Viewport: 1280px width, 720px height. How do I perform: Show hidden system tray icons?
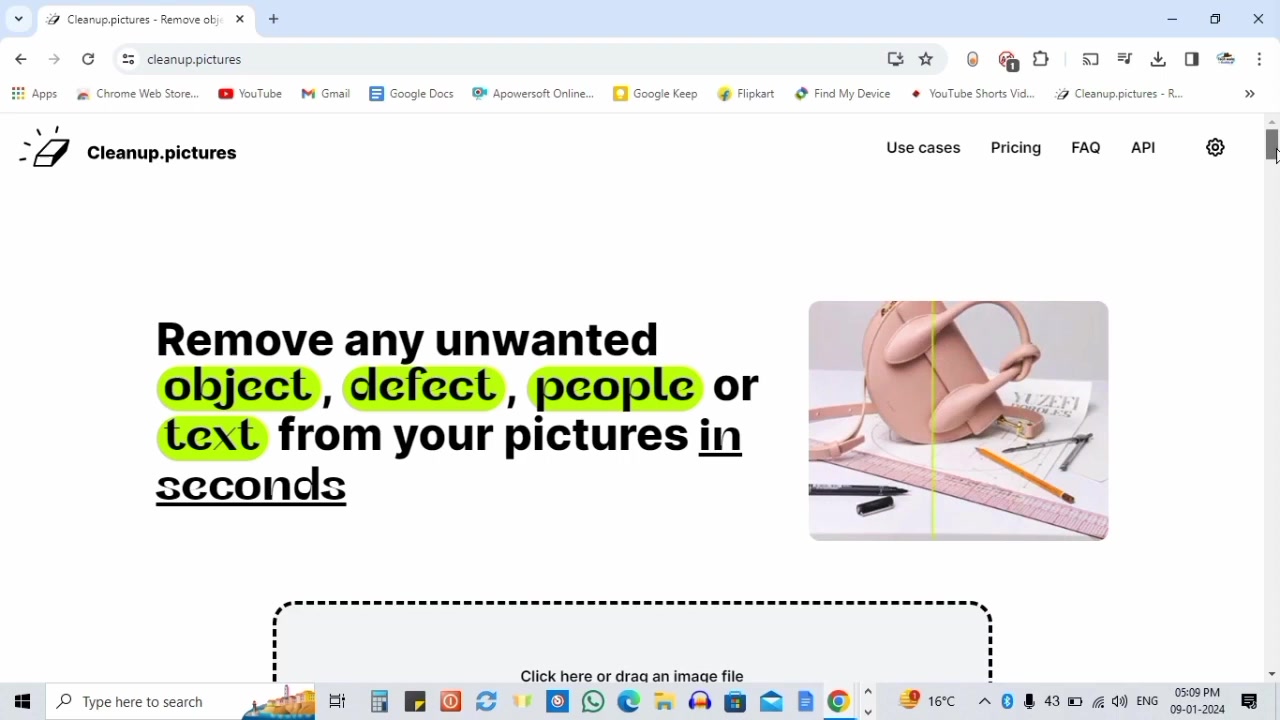coord(984,701)
